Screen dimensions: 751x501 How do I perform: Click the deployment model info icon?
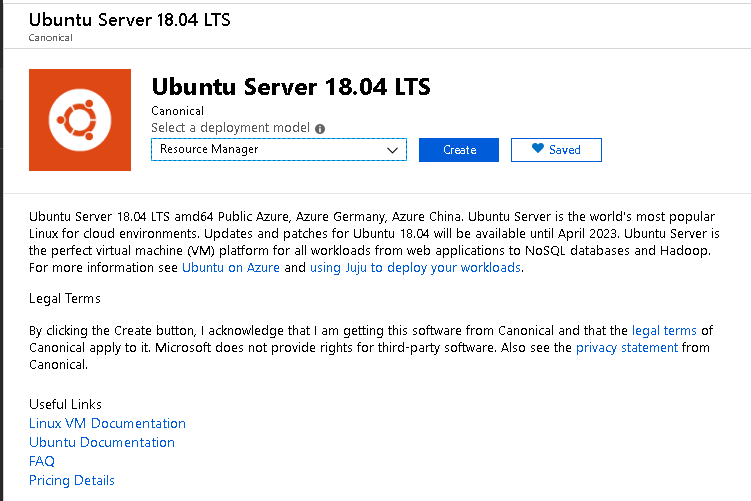click(x=320, y=129)
